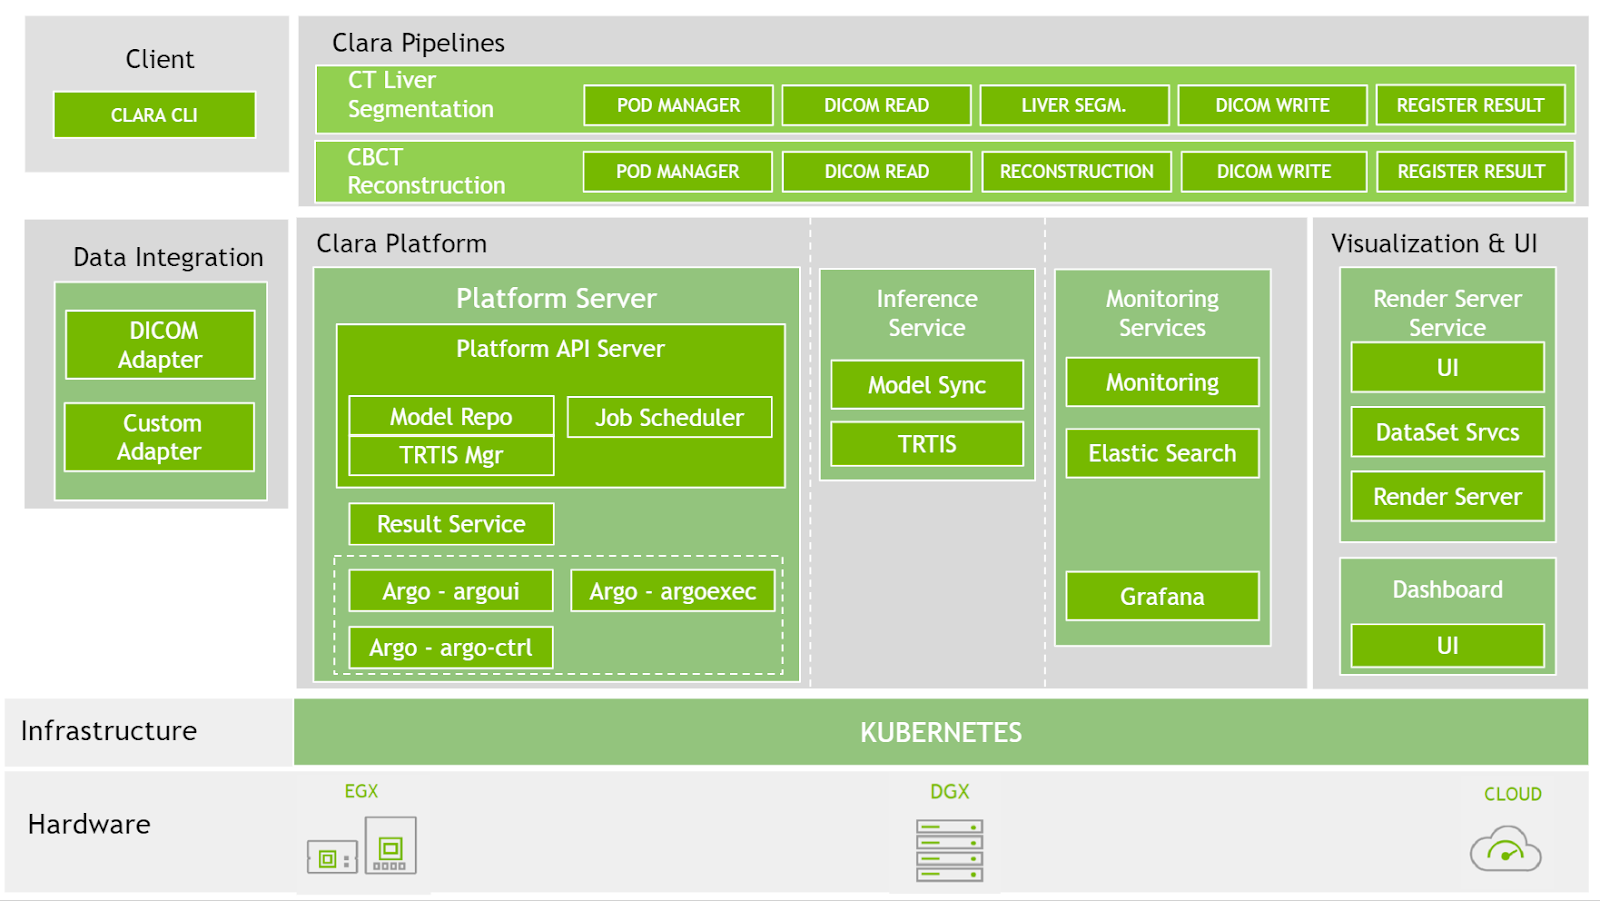Click the TRTIS box under Inference Service
Screen dimensions: 1600x901
[x=927, y=444]
